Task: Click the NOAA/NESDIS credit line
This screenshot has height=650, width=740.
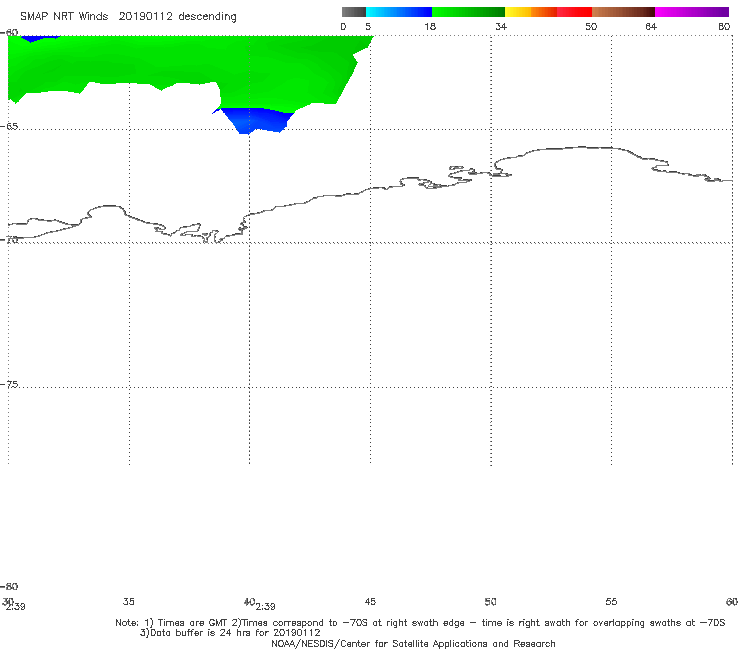Action: [x=413, y=643]
